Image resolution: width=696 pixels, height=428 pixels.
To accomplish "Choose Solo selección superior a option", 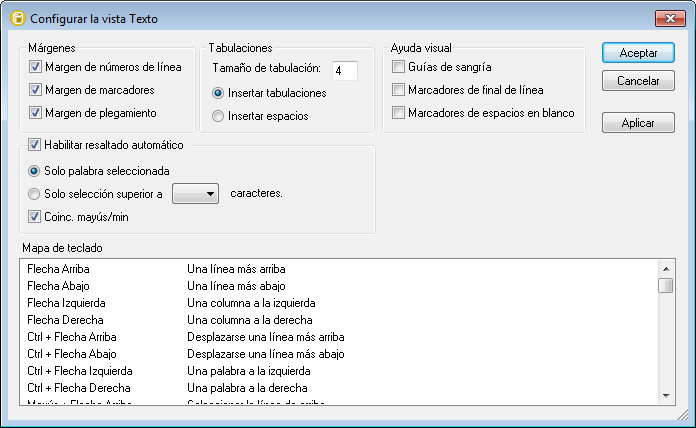I will (x=34, y=194).
